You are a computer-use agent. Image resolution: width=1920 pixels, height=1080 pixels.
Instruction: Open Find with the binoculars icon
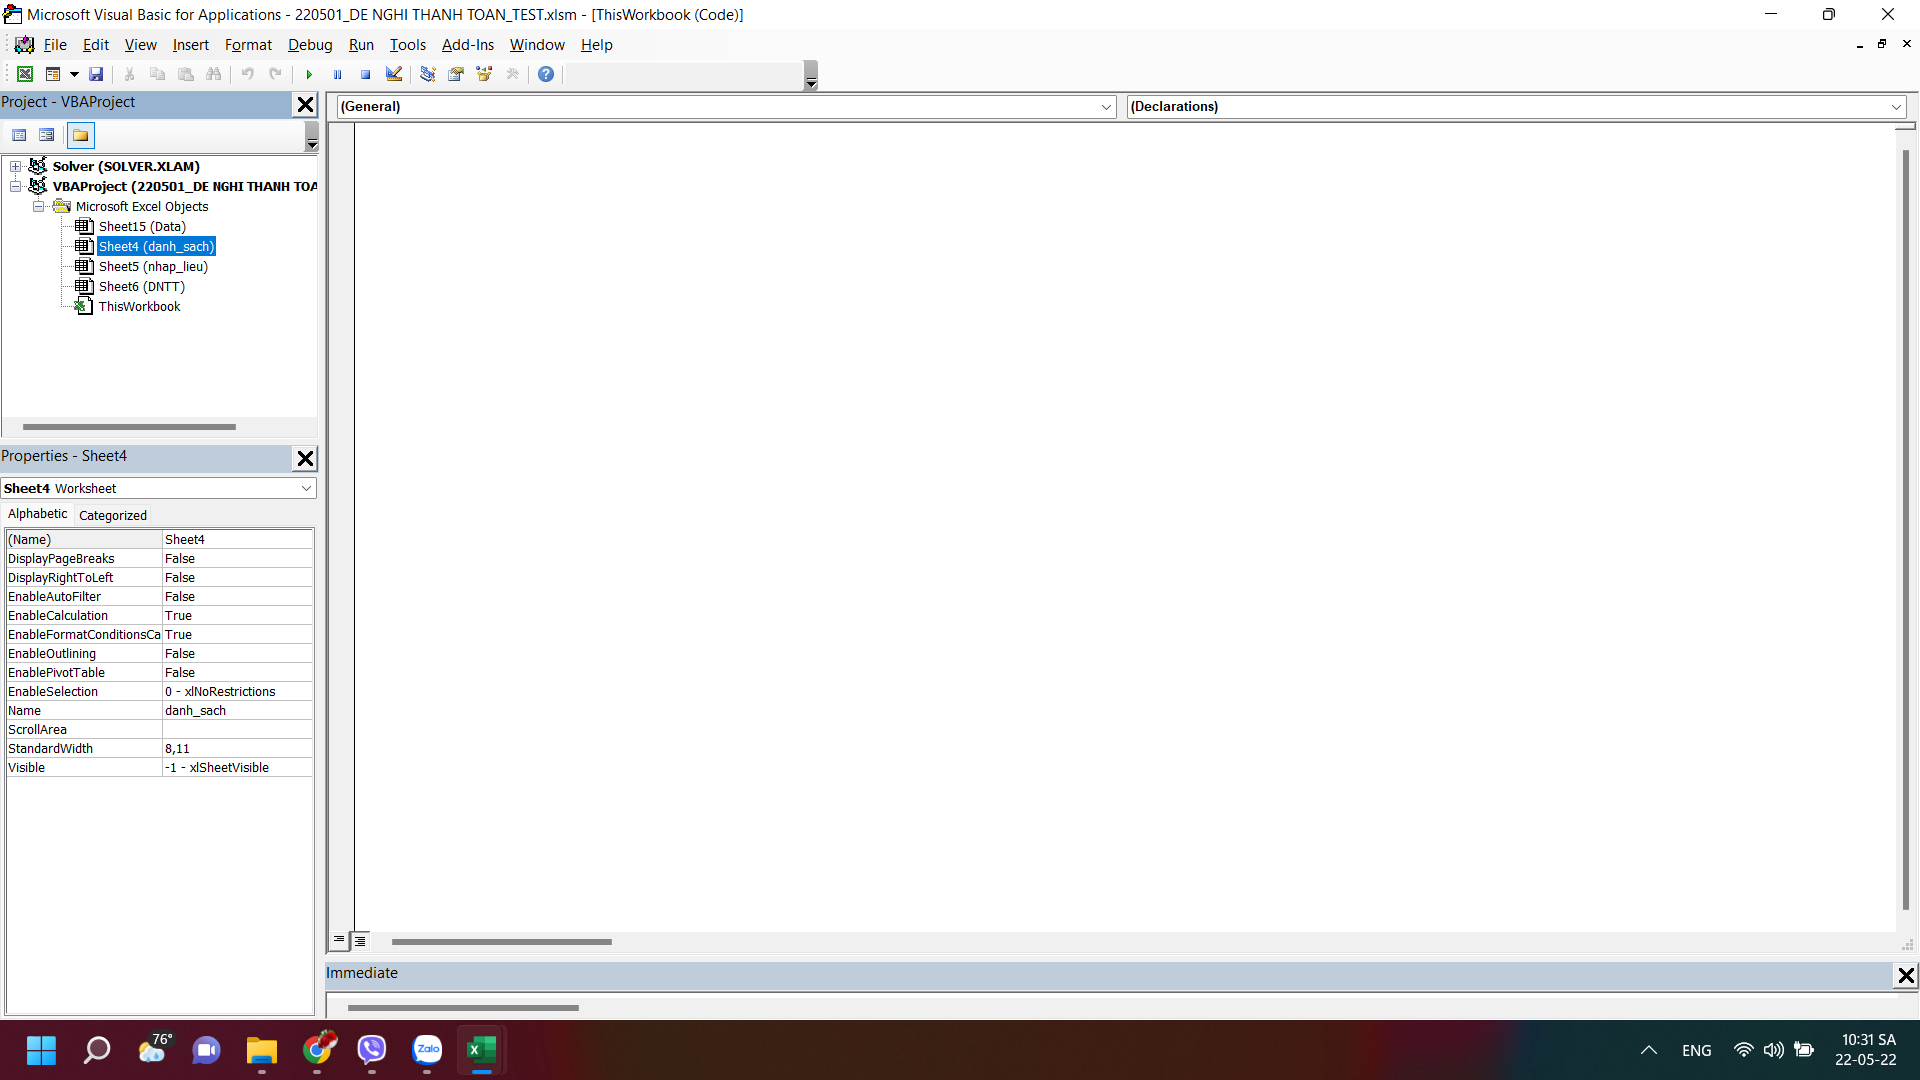point(213,74)
